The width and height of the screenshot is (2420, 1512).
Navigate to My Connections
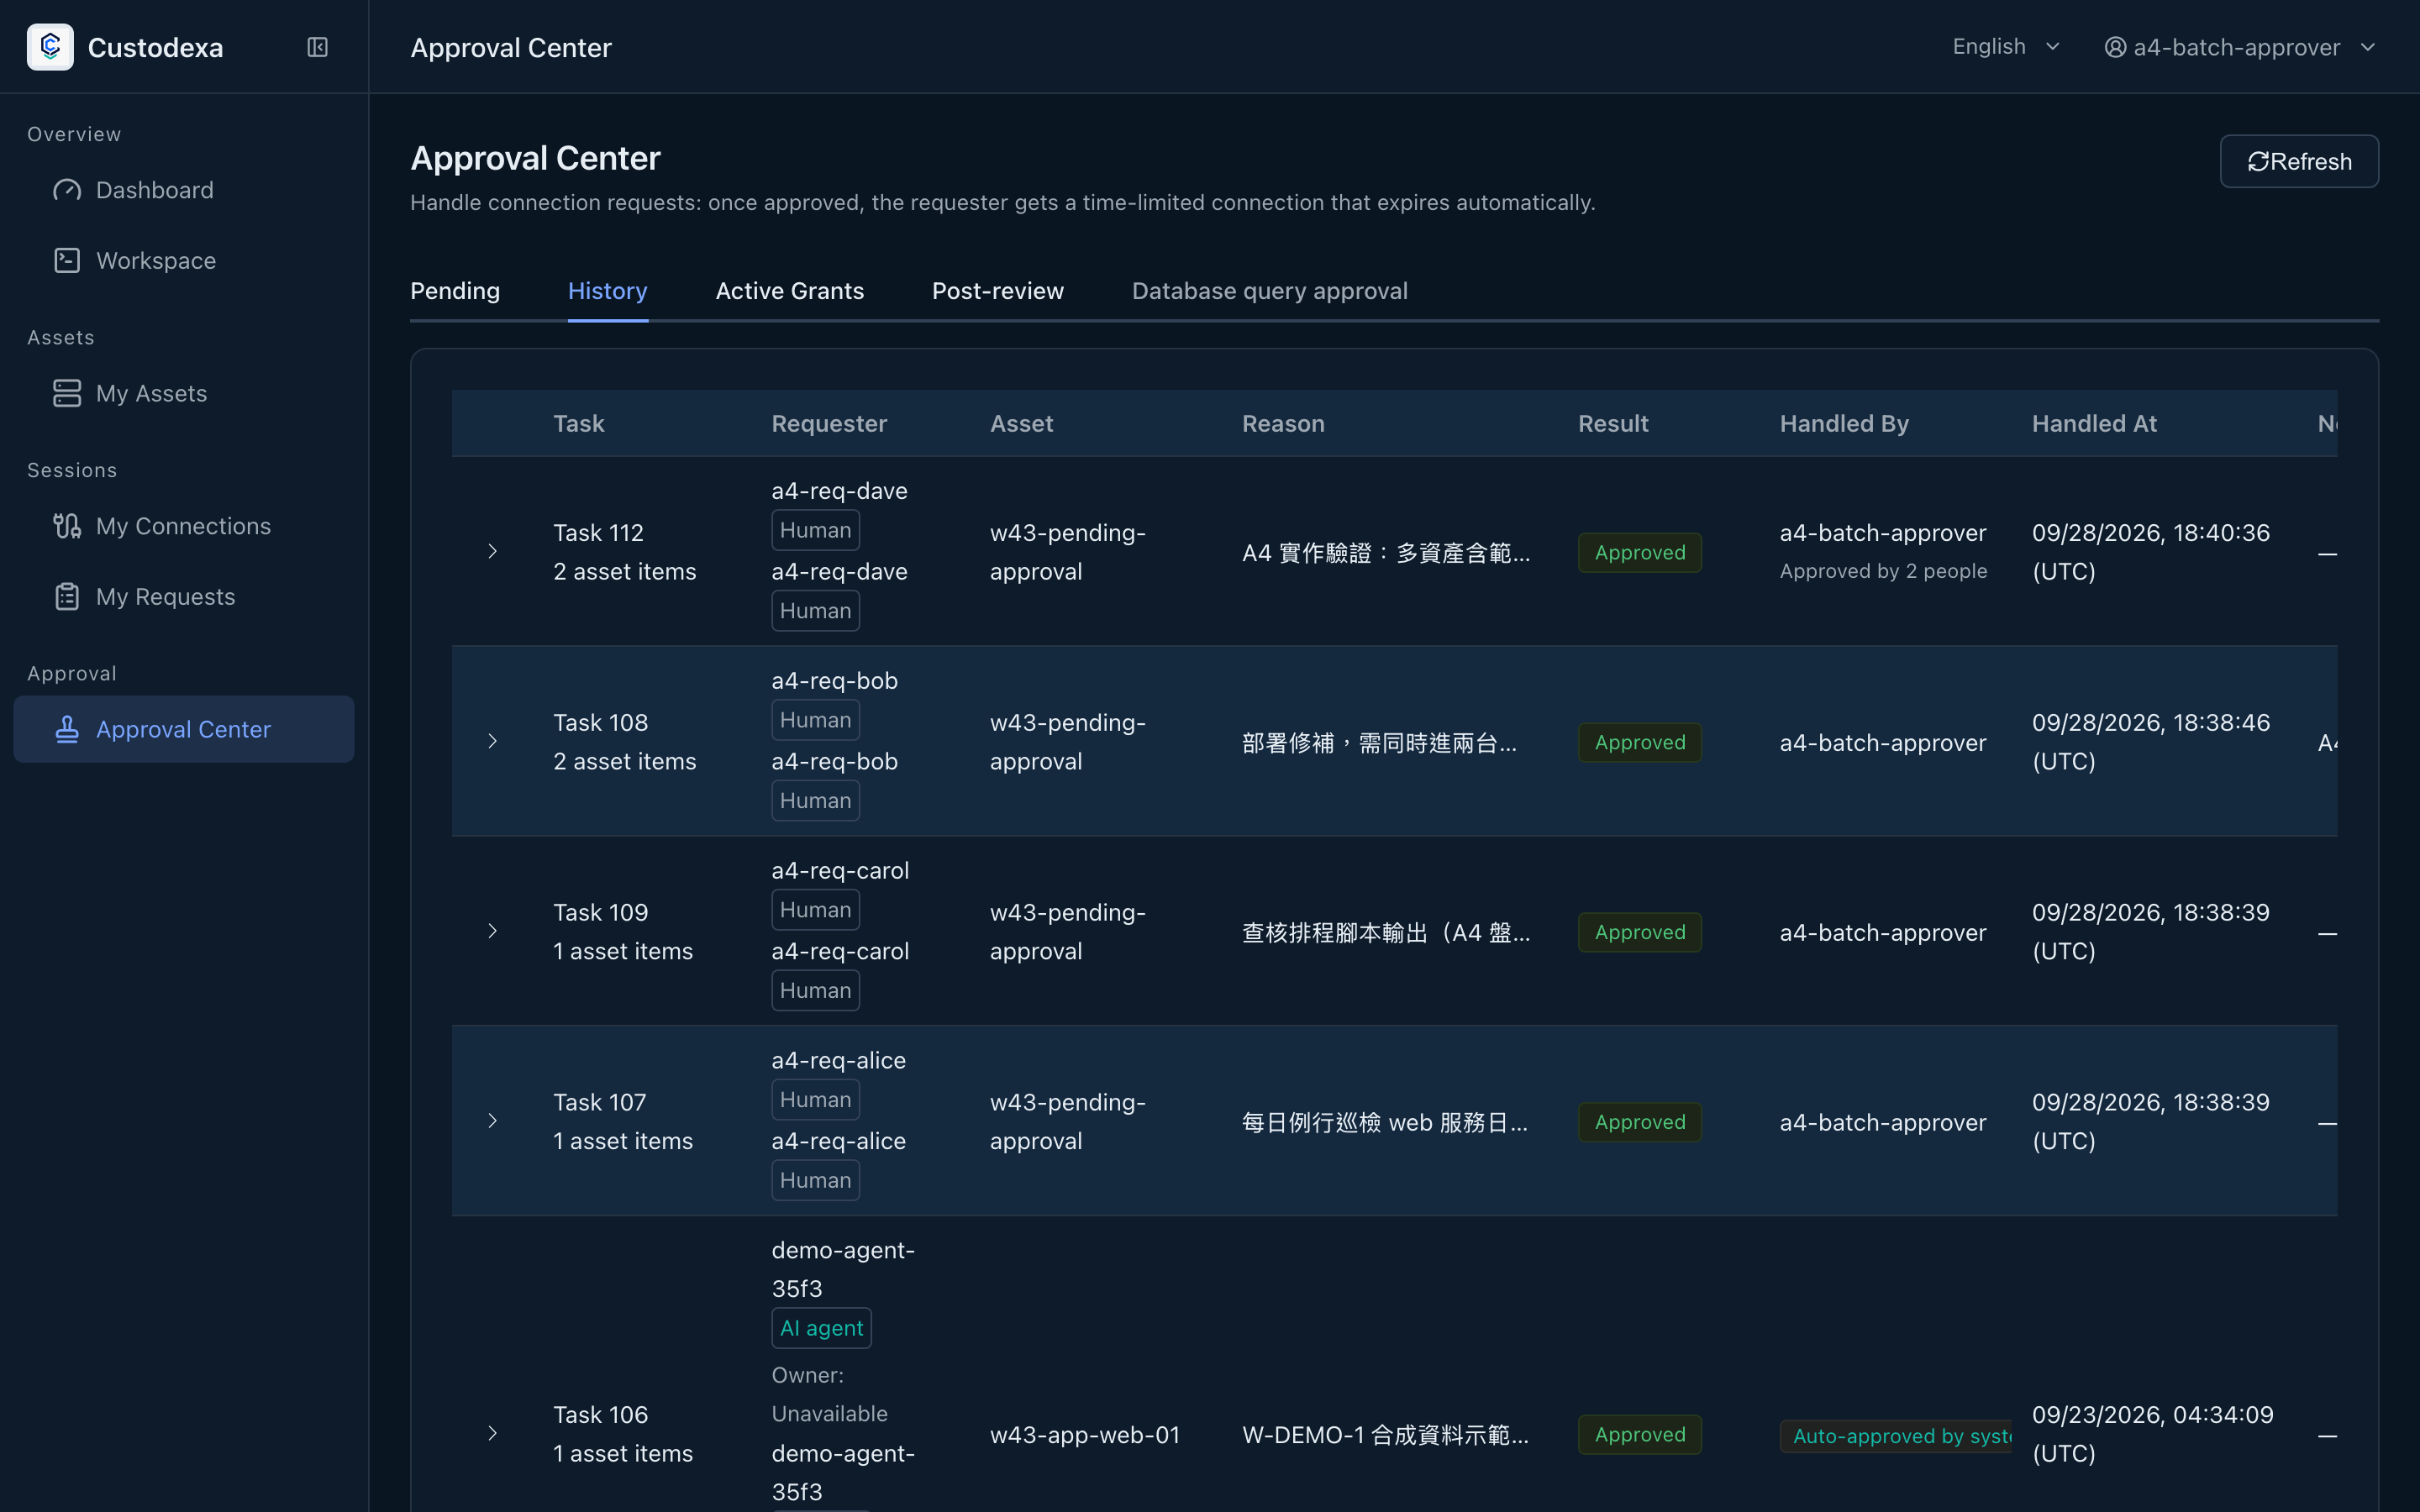[x=184, y=526]
